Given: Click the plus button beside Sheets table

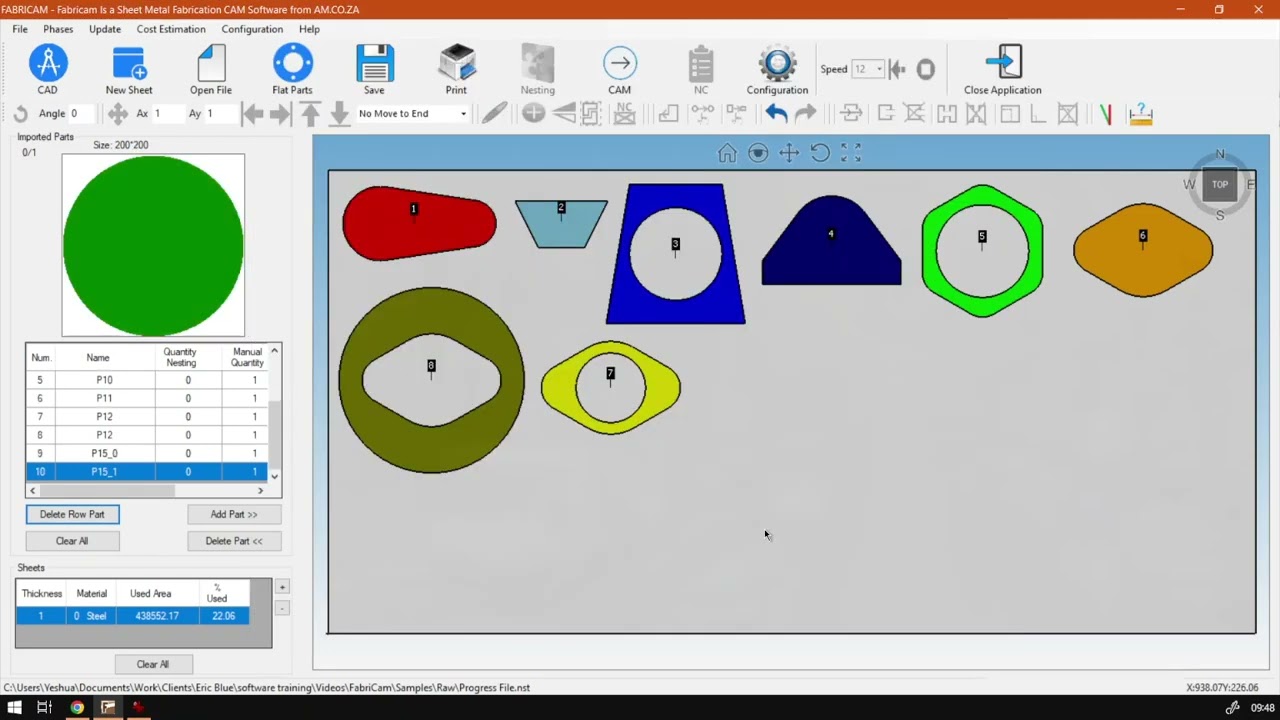Looking at the screenshot, I should [x=282, y=587].
